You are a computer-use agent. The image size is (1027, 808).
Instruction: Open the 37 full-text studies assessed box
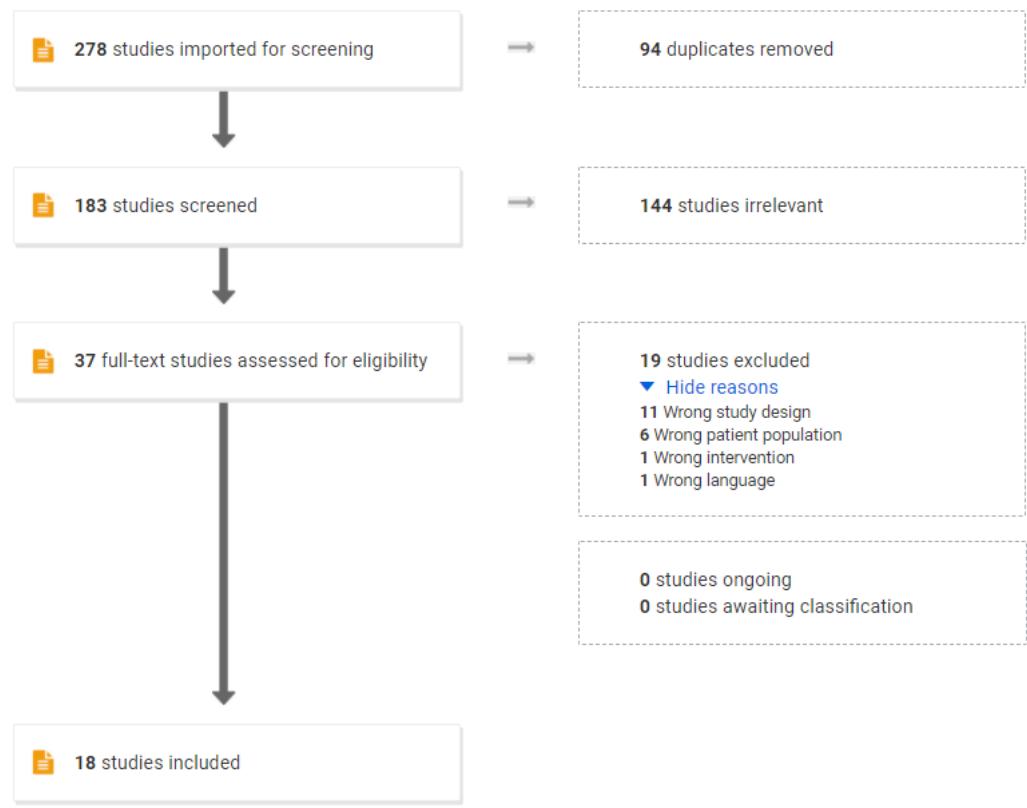(x=237, y=361)
